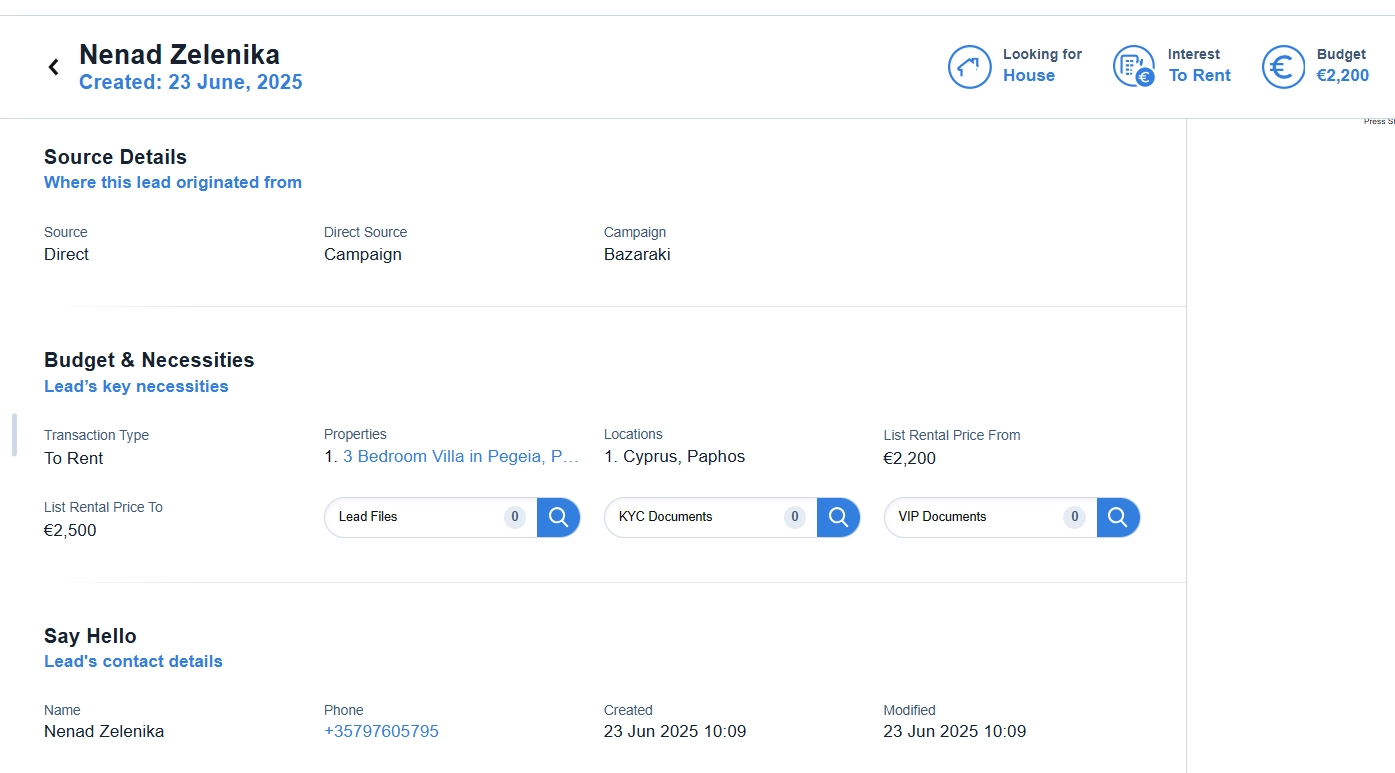The image size is (1395, 773).
Task: Click the House looking-for label
Action: tap(1029, 75)
